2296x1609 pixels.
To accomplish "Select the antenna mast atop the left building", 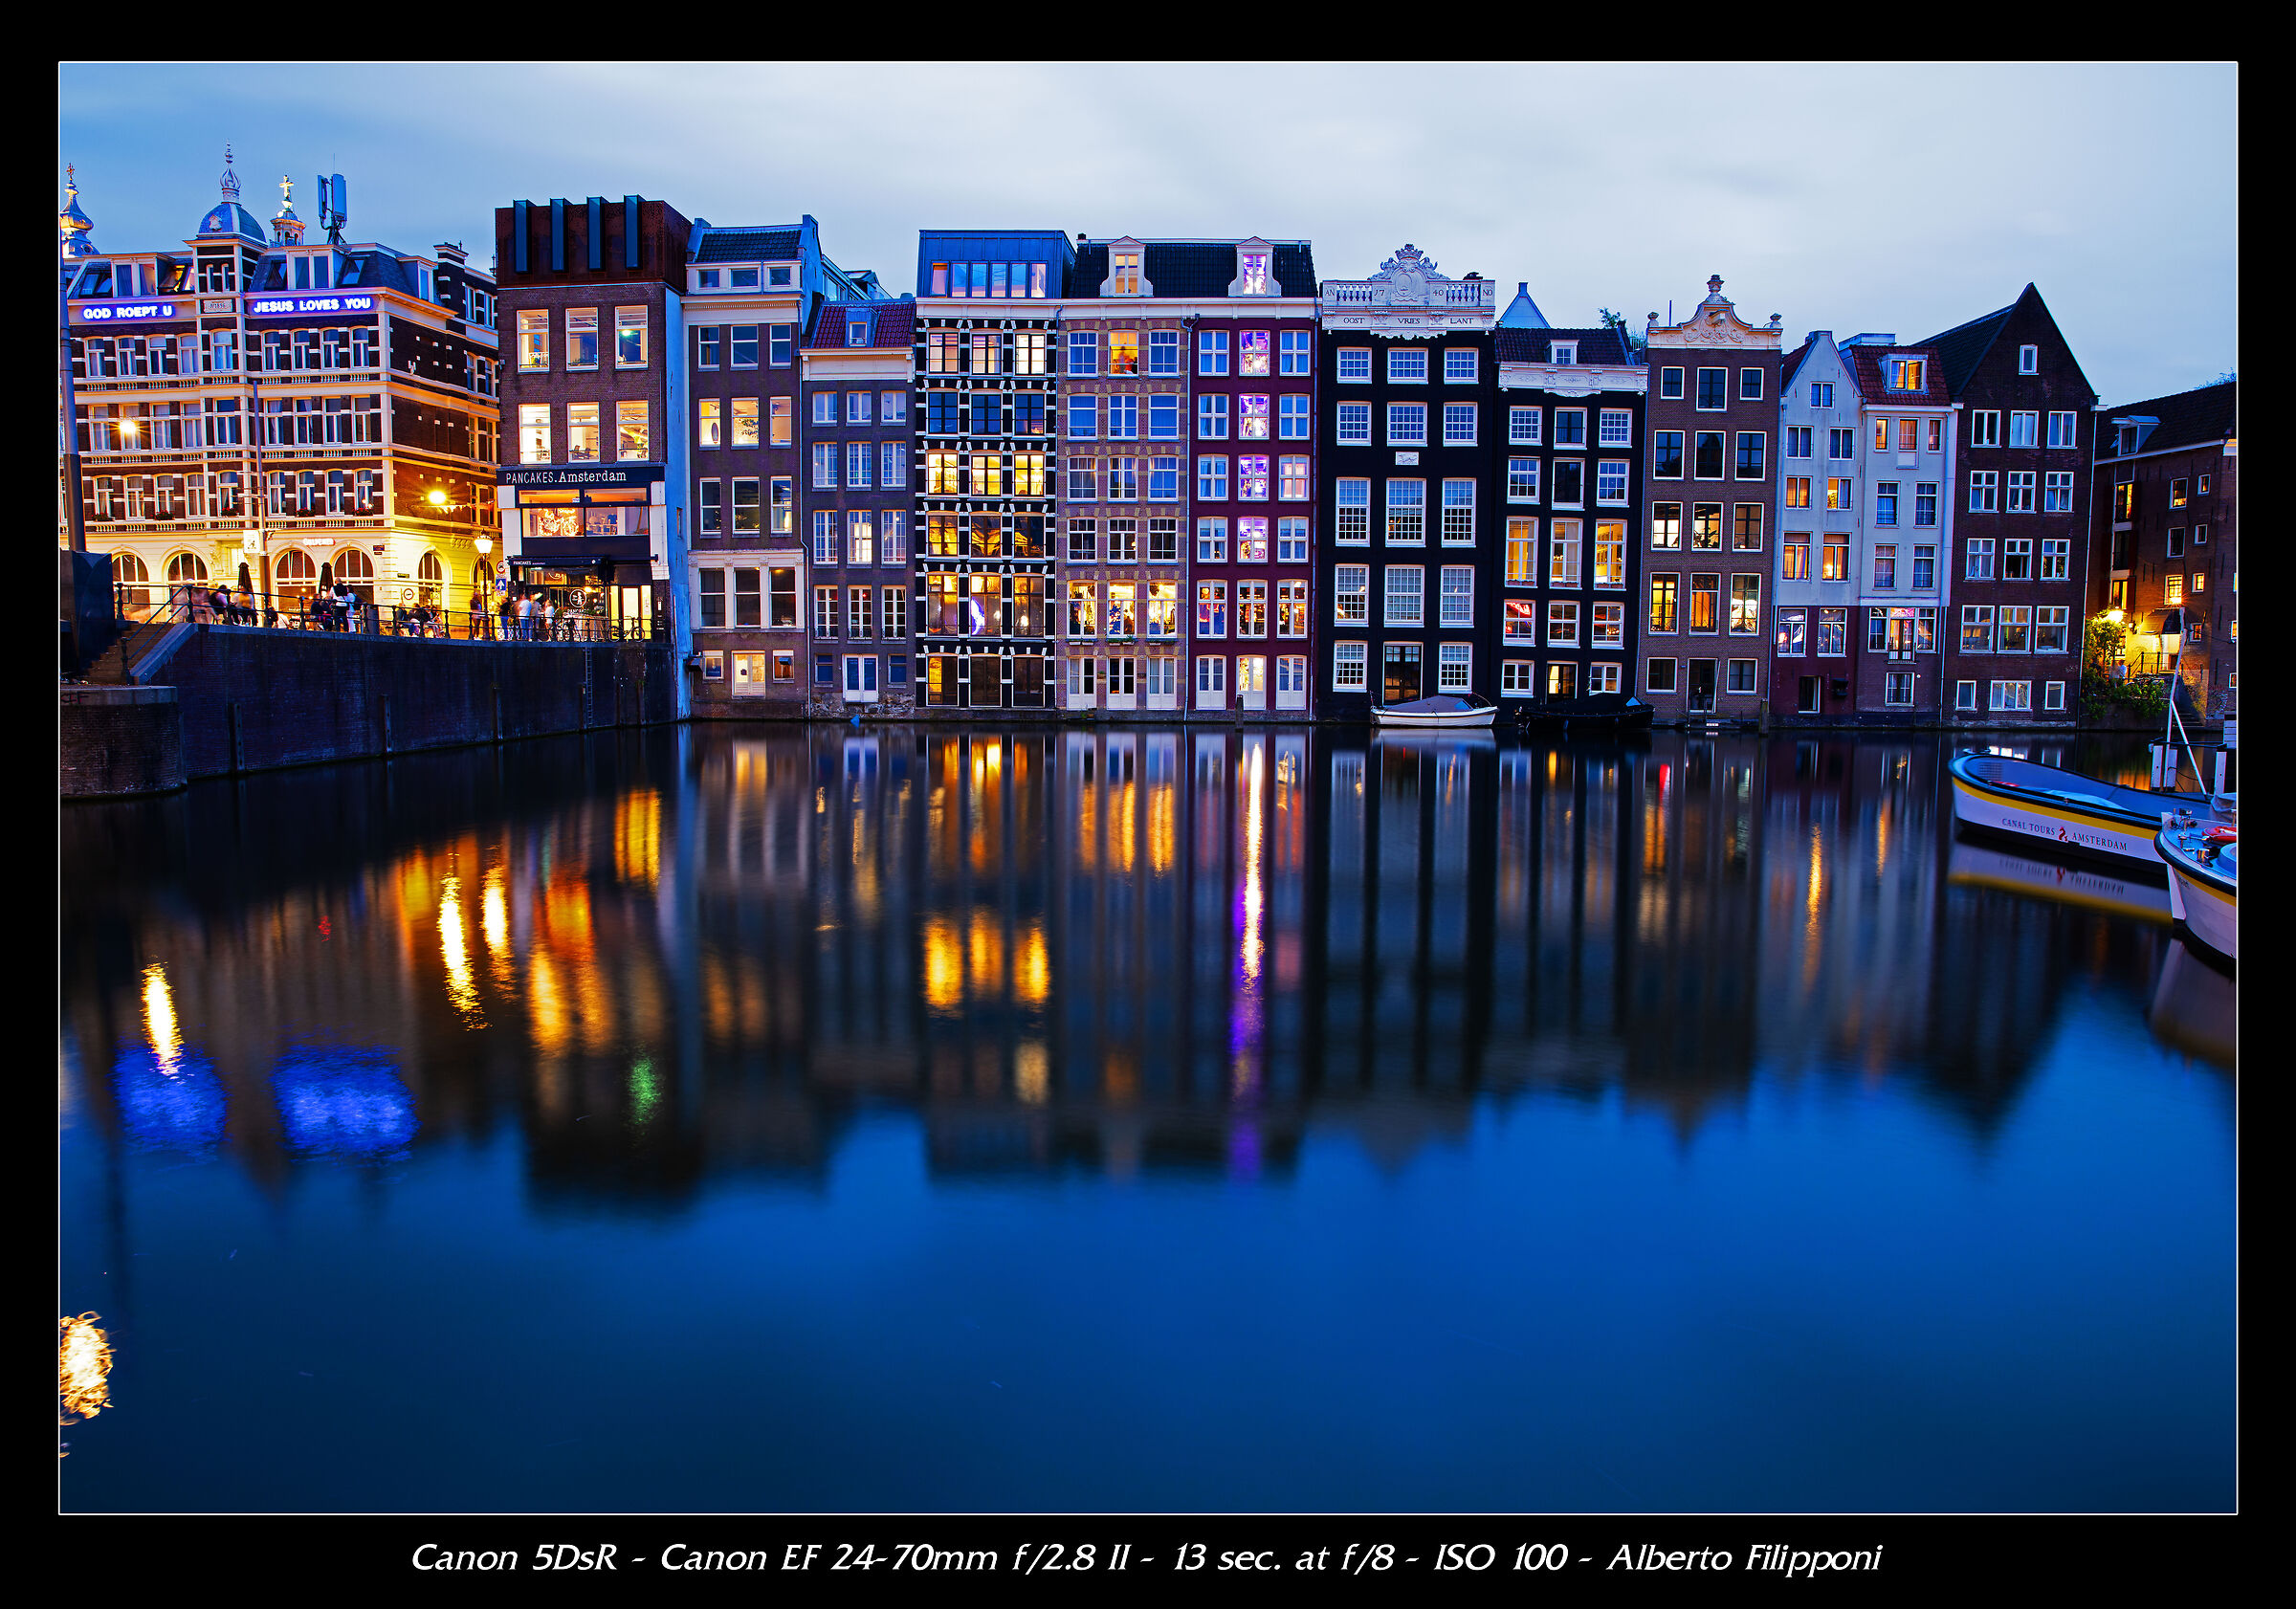I will tap(331, 197).
